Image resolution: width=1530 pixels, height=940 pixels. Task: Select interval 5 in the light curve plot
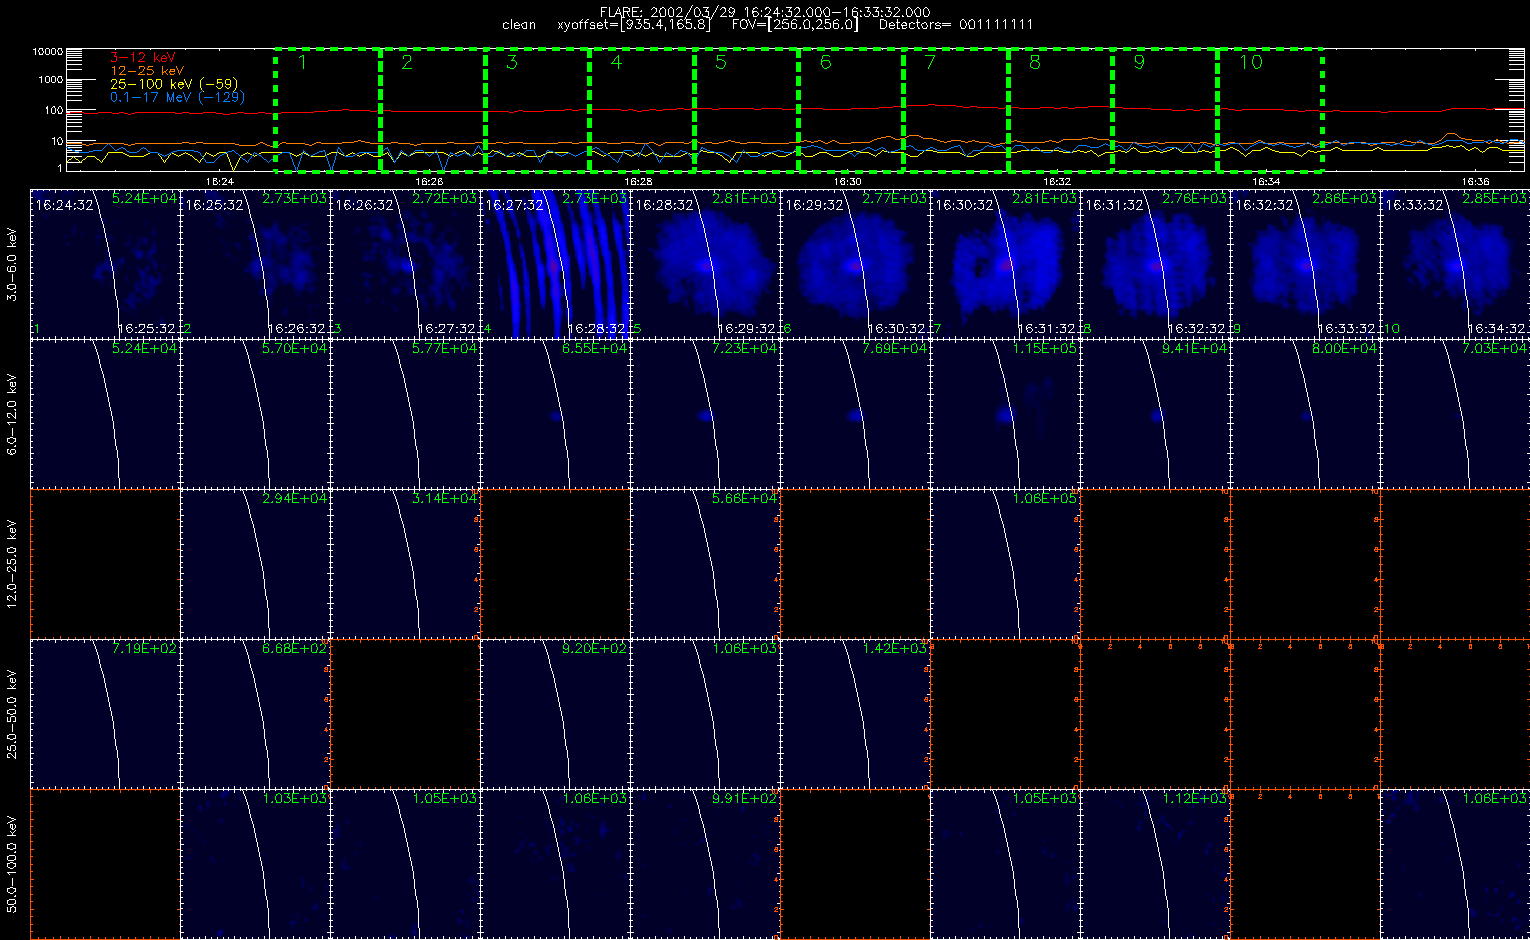[747, 110]
